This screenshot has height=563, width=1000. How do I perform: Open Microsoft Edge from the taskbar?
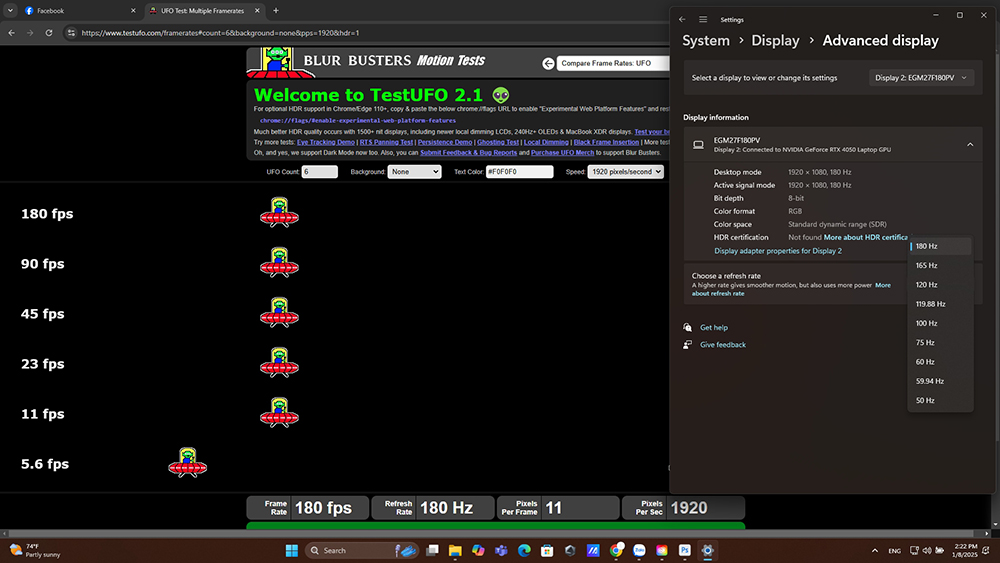point(524,550)
